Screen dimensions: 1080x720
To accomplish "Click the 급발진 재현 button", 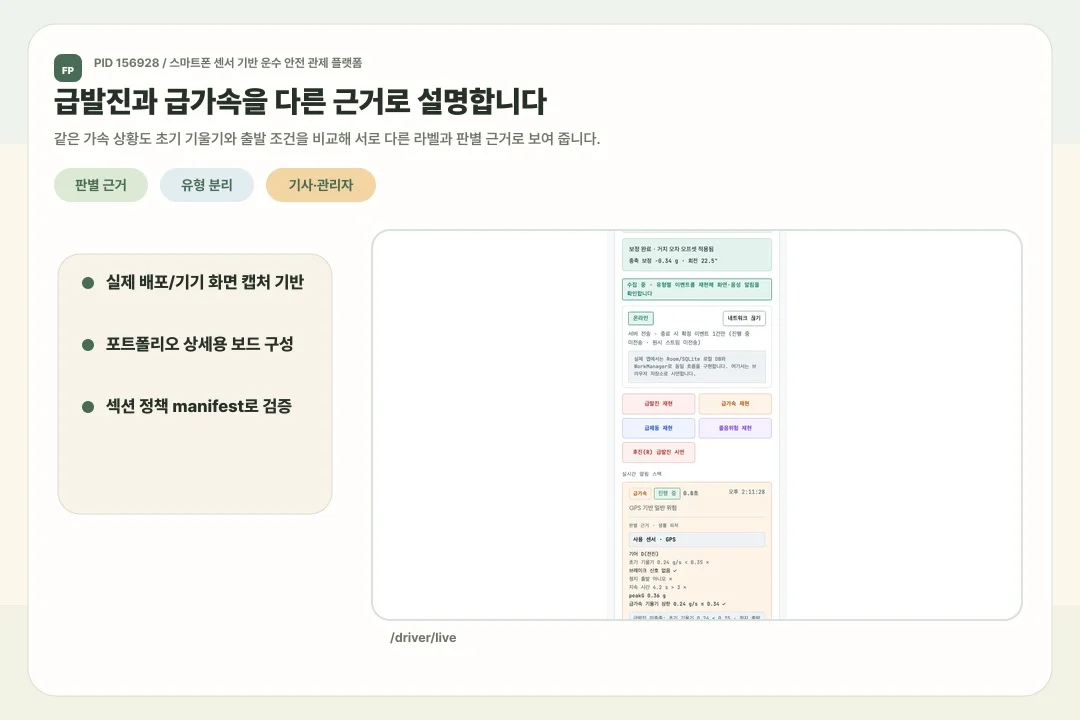I will 658,404.
